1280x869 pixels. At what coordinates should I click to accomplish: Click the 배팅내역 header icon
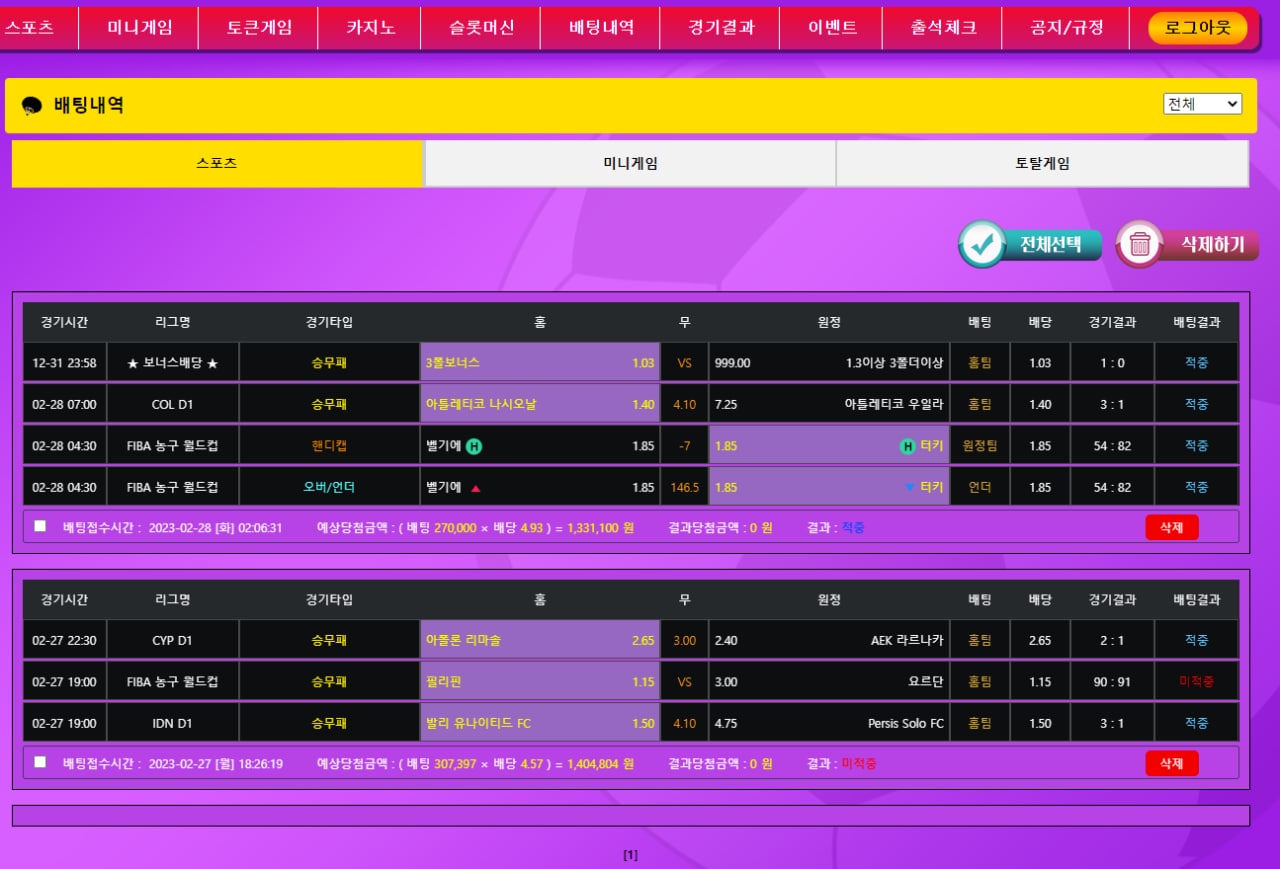(x=31, y=106)
